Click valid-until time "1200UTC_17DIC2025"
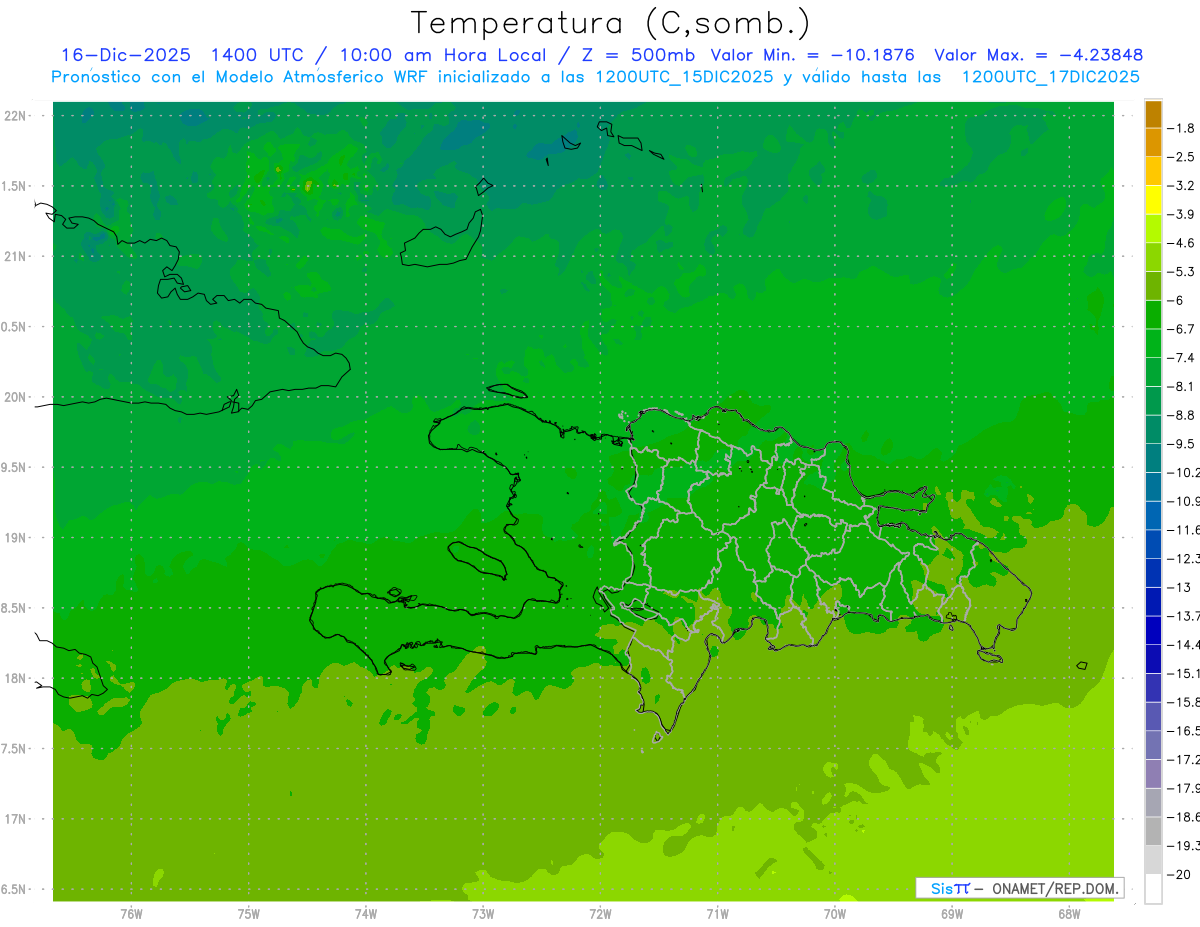 click(1050, 77)
